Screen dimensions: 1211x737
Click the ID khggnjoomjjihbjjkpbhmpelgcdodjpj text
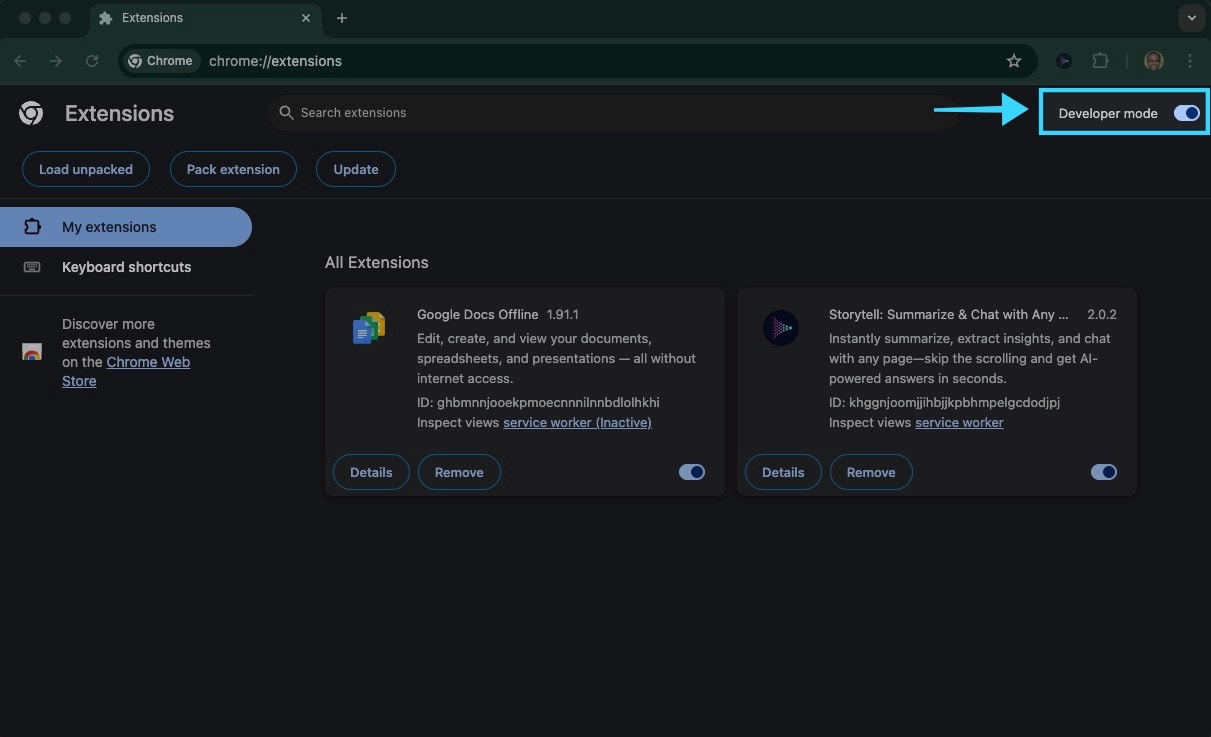coord(944,403)
